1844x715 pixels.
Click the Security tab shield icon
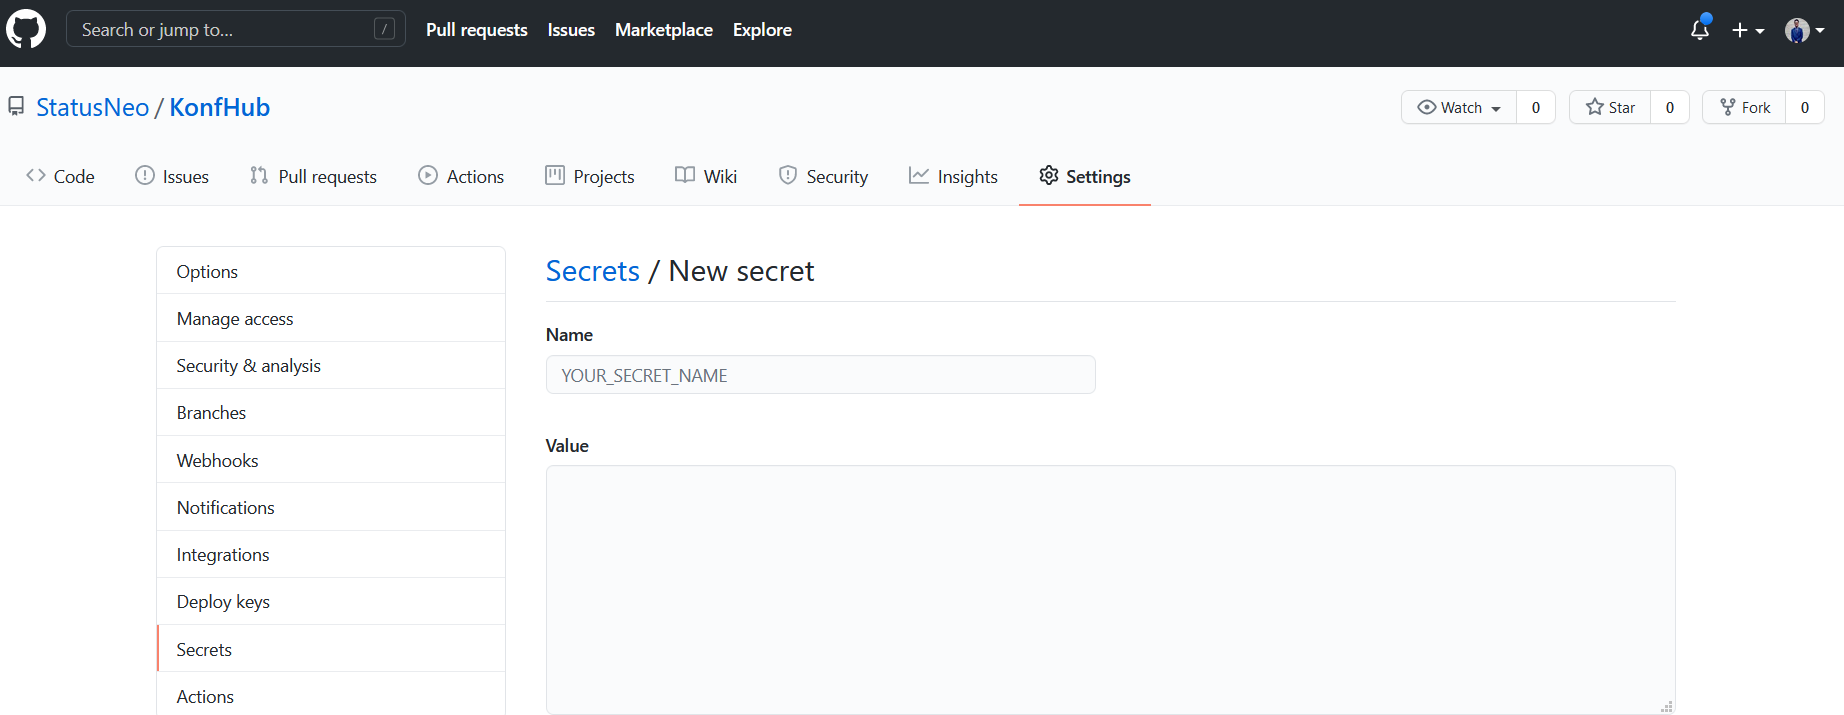[788, 175]
